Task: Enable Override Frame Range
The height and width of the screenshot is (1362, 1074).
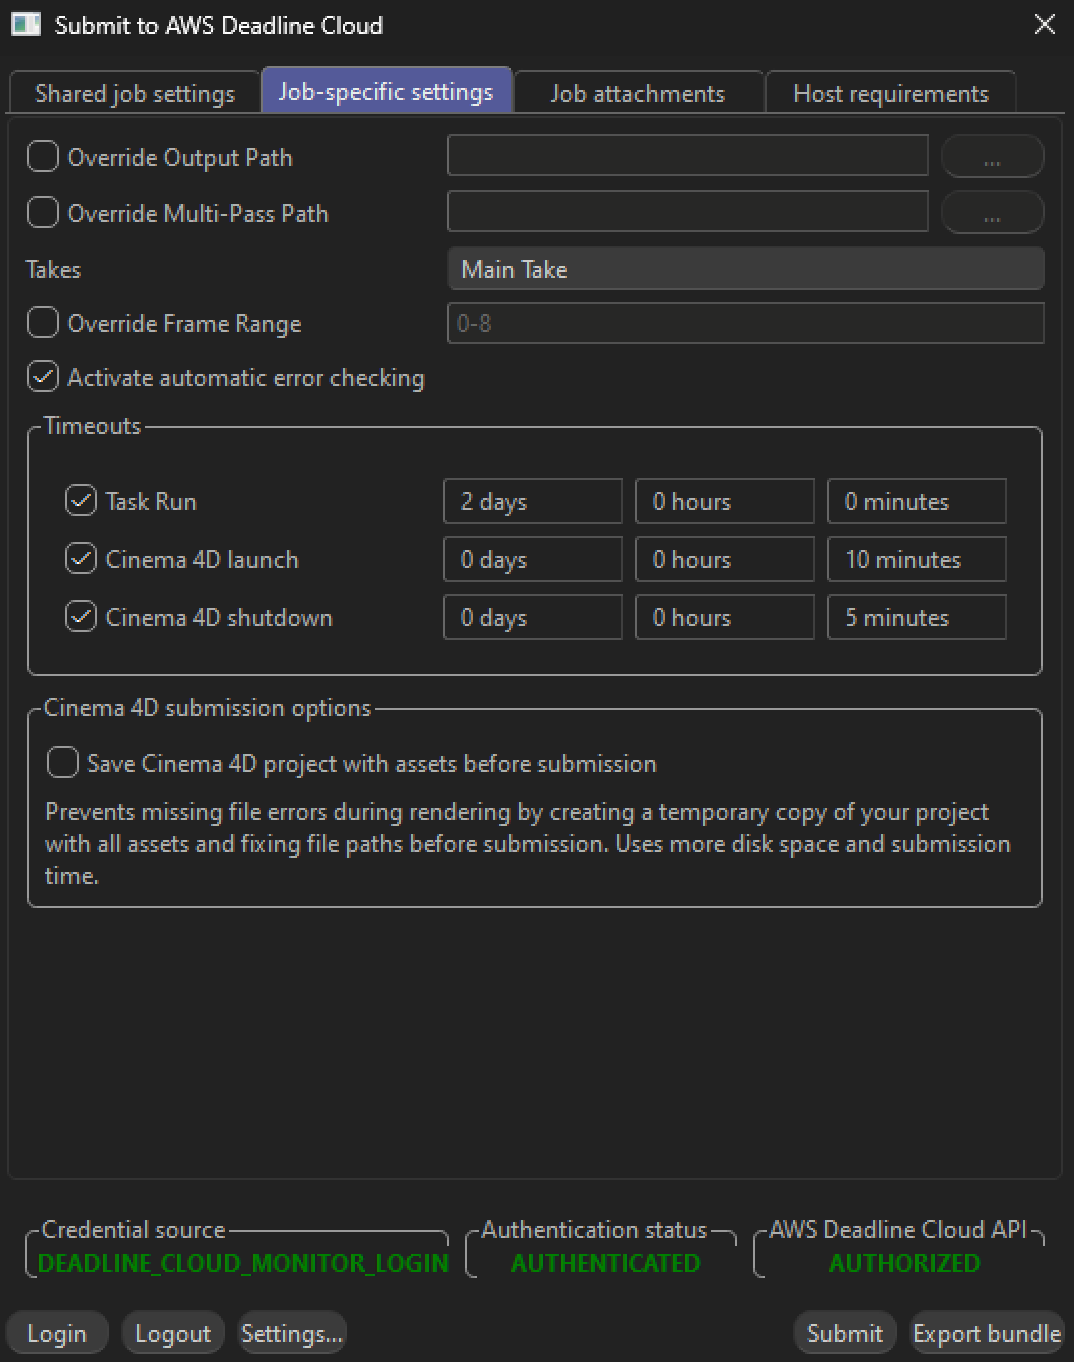Action: click(x=42, y=322)
